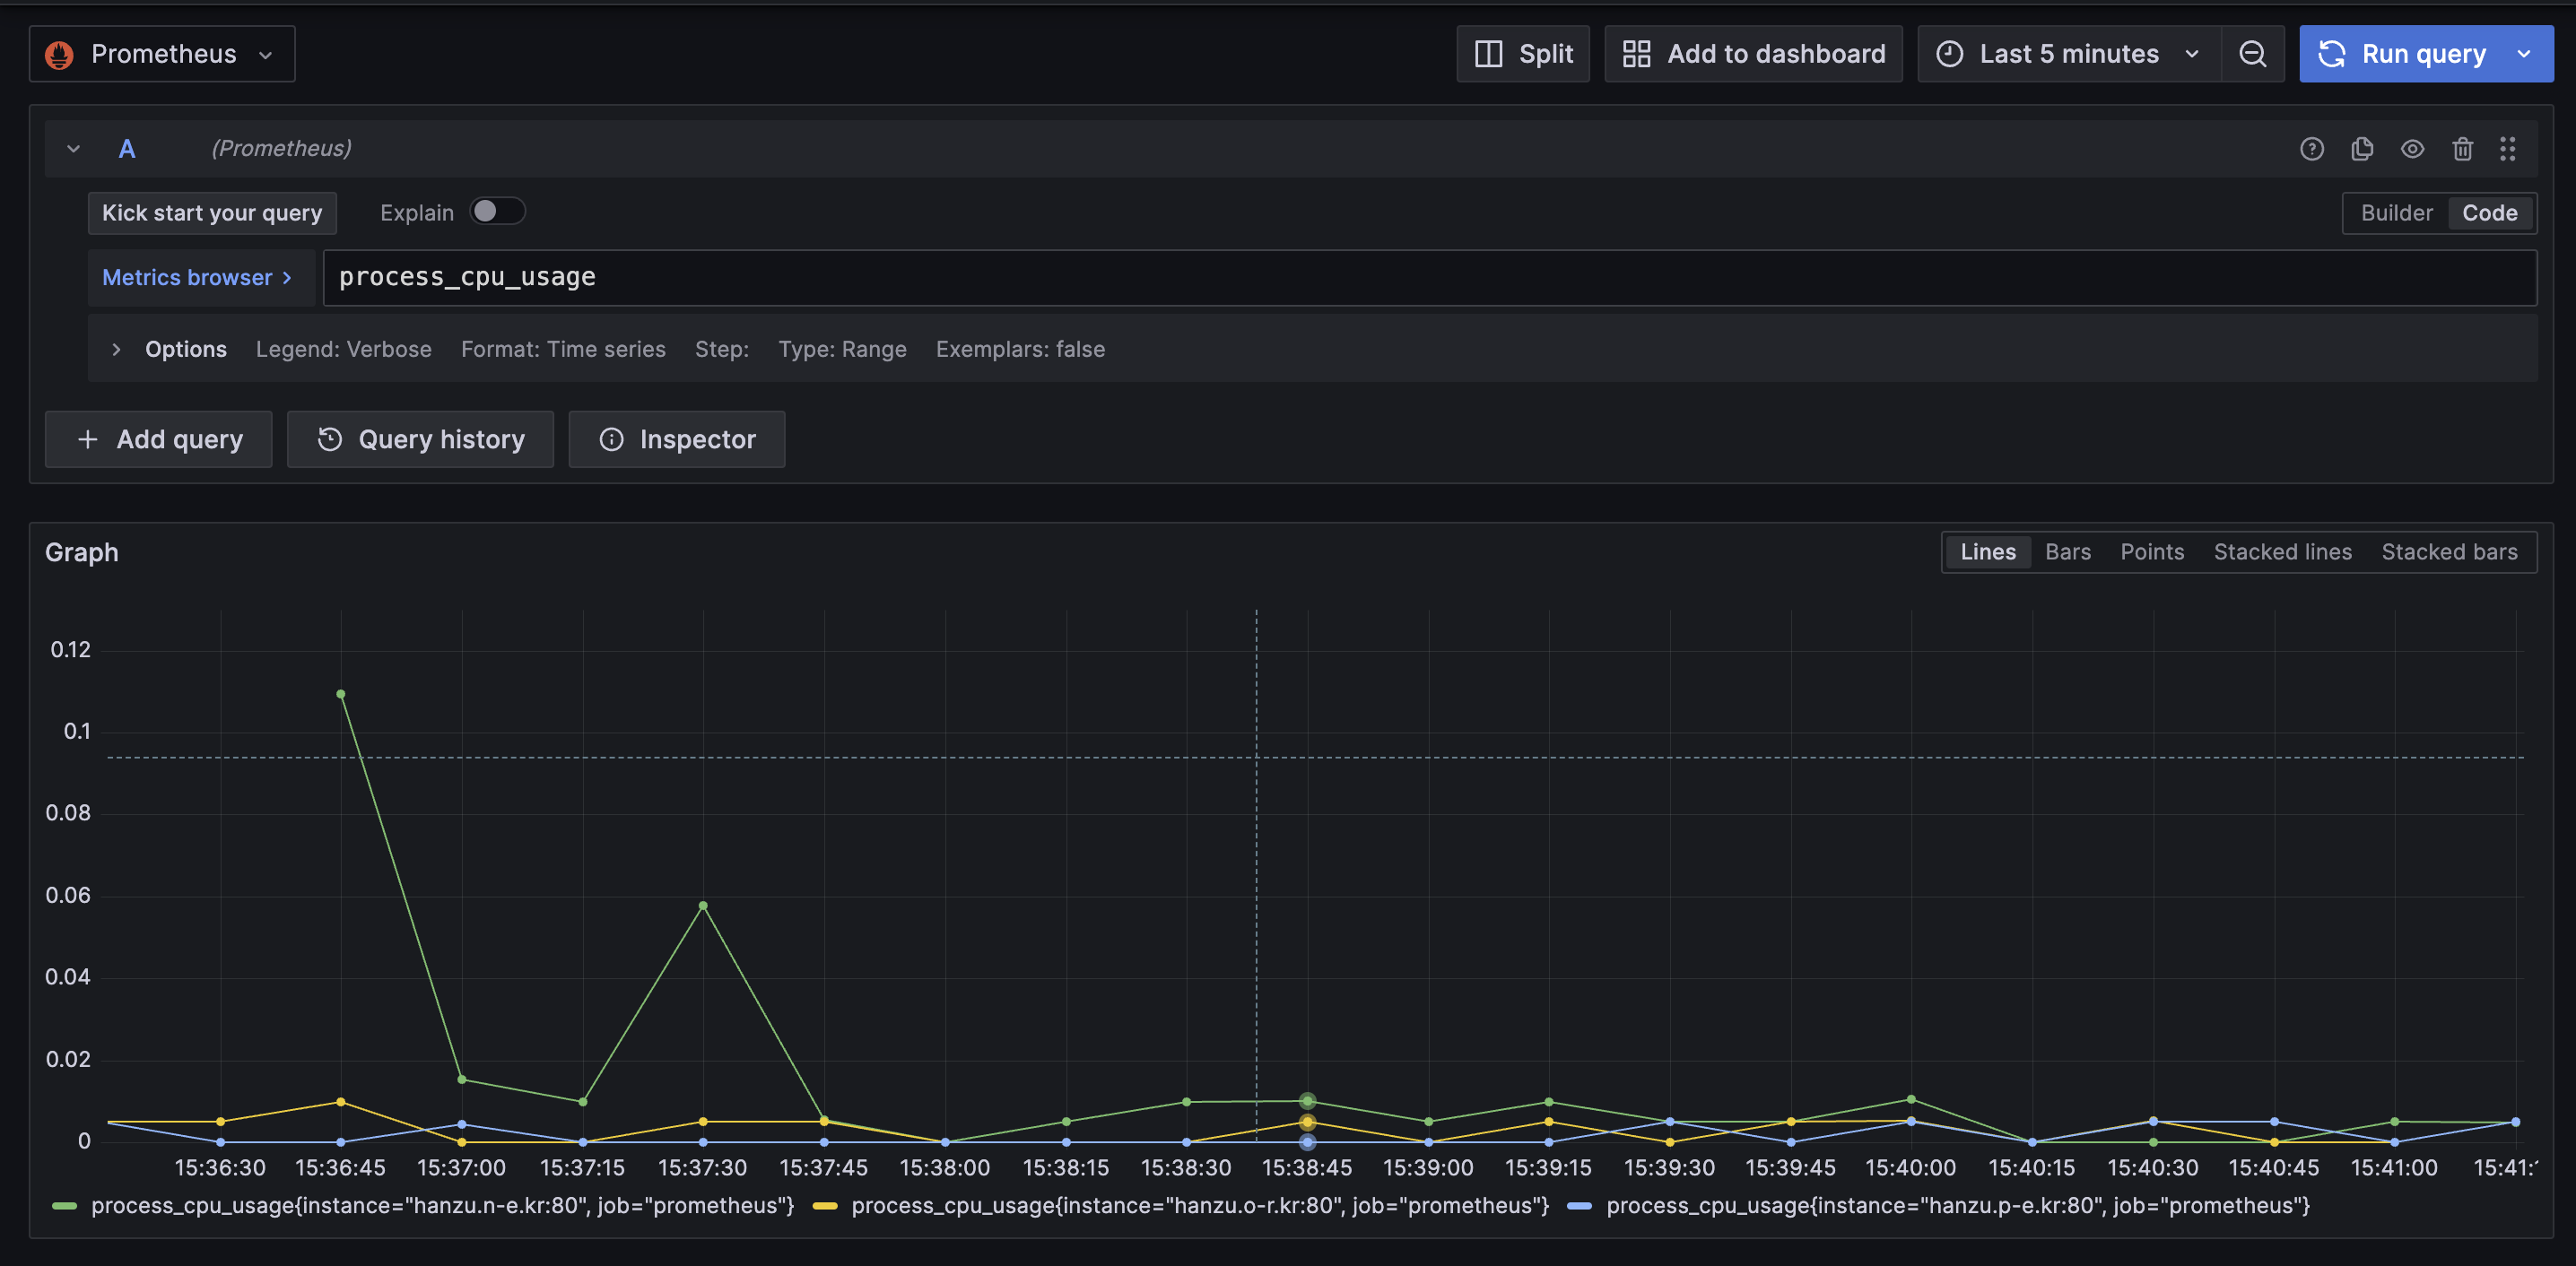Duplicate query A with the copy icon
The width and height of the screenshot is (2576, 1266).
tap(2362, 149)
